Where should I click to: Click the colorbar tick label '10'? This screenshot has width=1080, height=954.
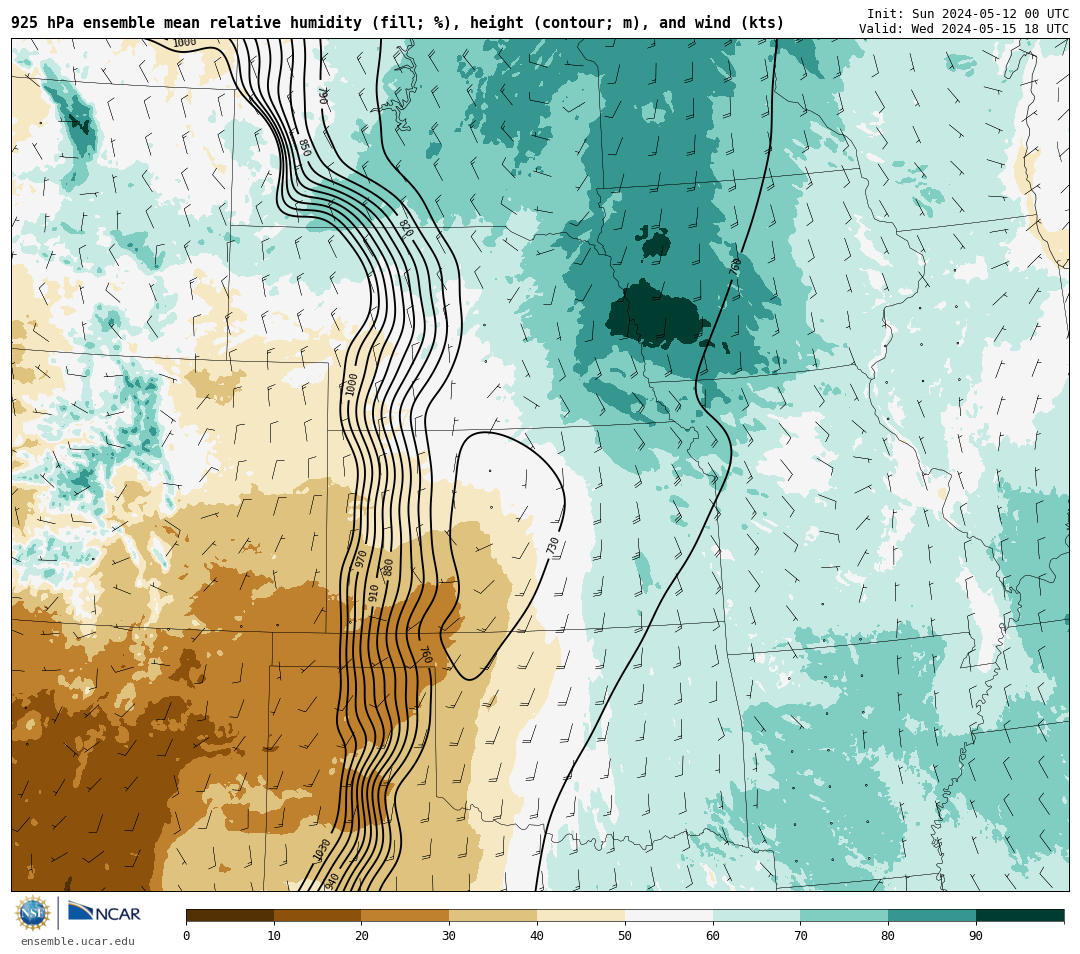pyautogui.click(x=274, y=935)
